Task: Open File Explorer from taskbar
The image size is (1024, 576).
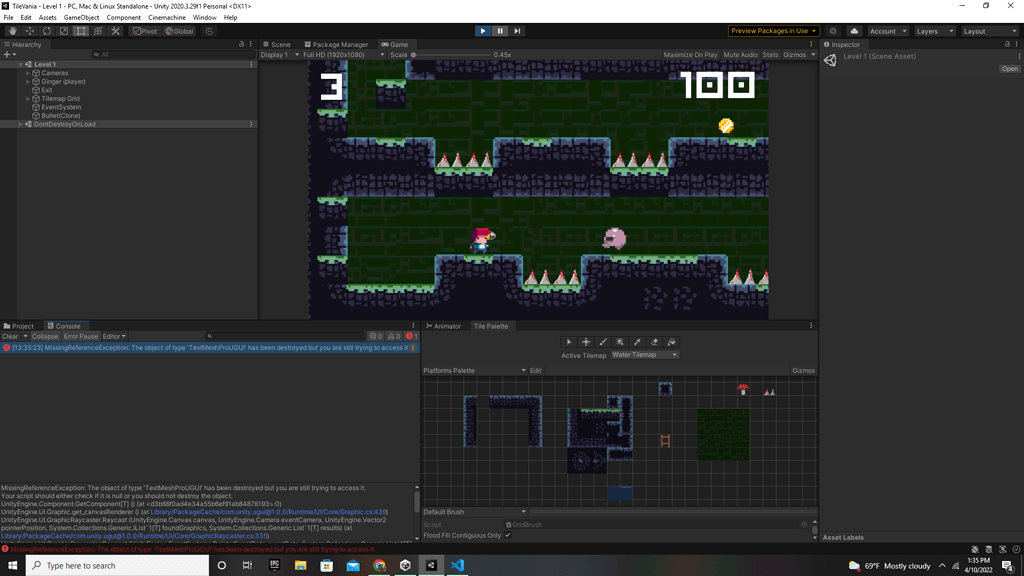Action: [x=300, y=566]
